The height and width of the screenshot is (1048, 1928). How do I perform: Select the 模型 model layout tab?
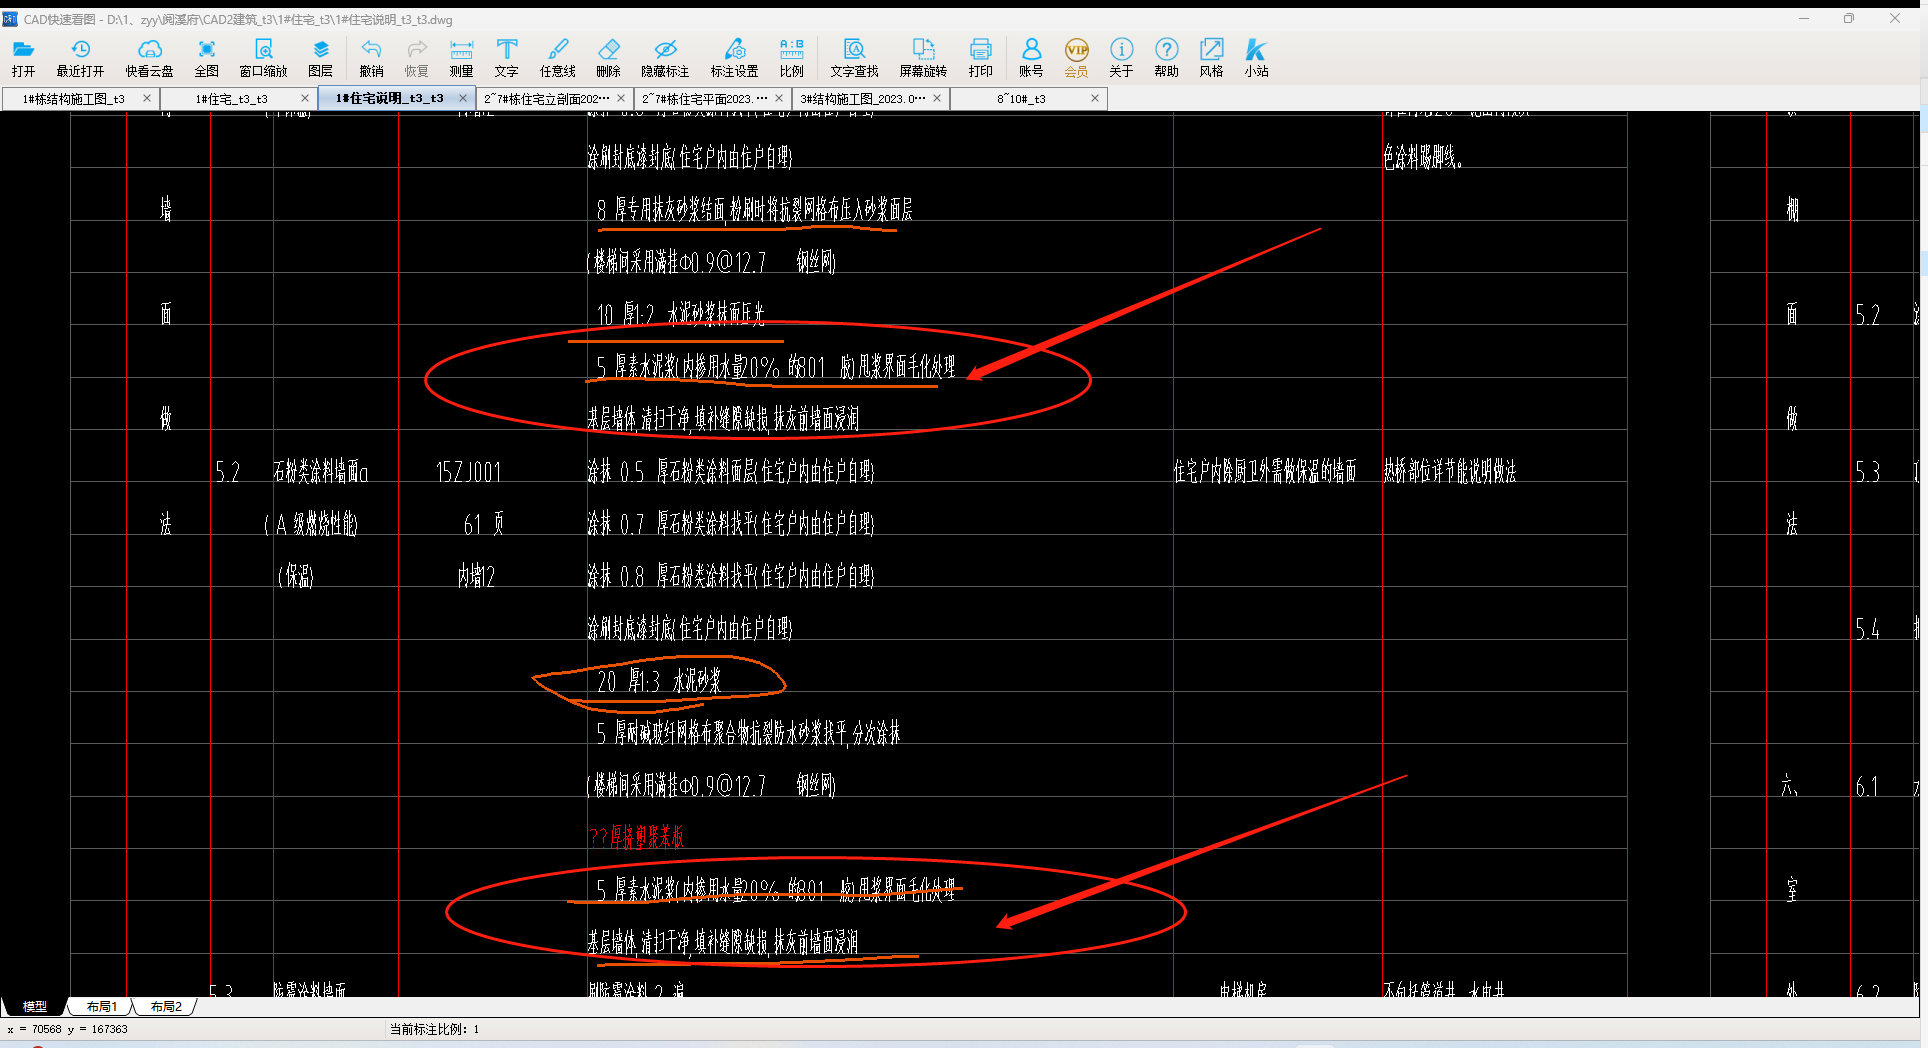[35, 1007]
